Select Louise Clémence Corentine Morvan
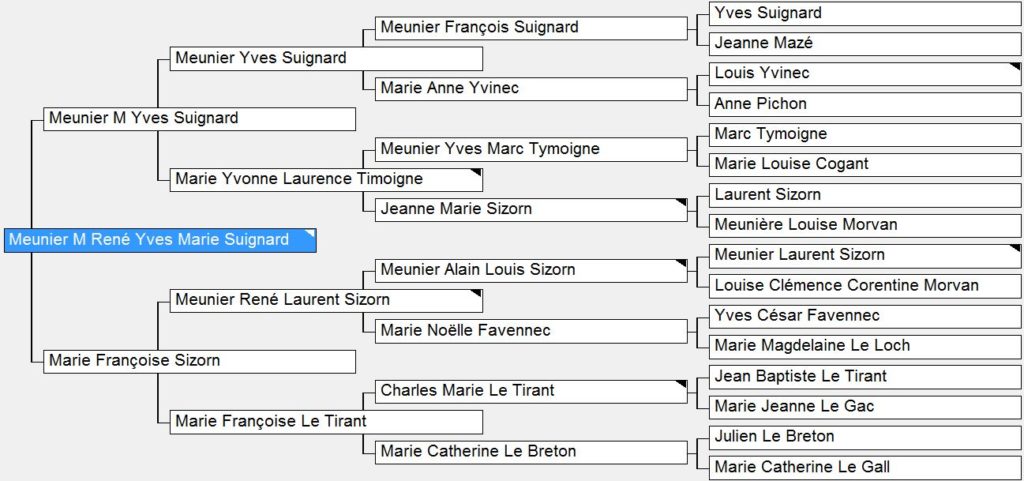The image size is (1024, 481). point(865,286)
